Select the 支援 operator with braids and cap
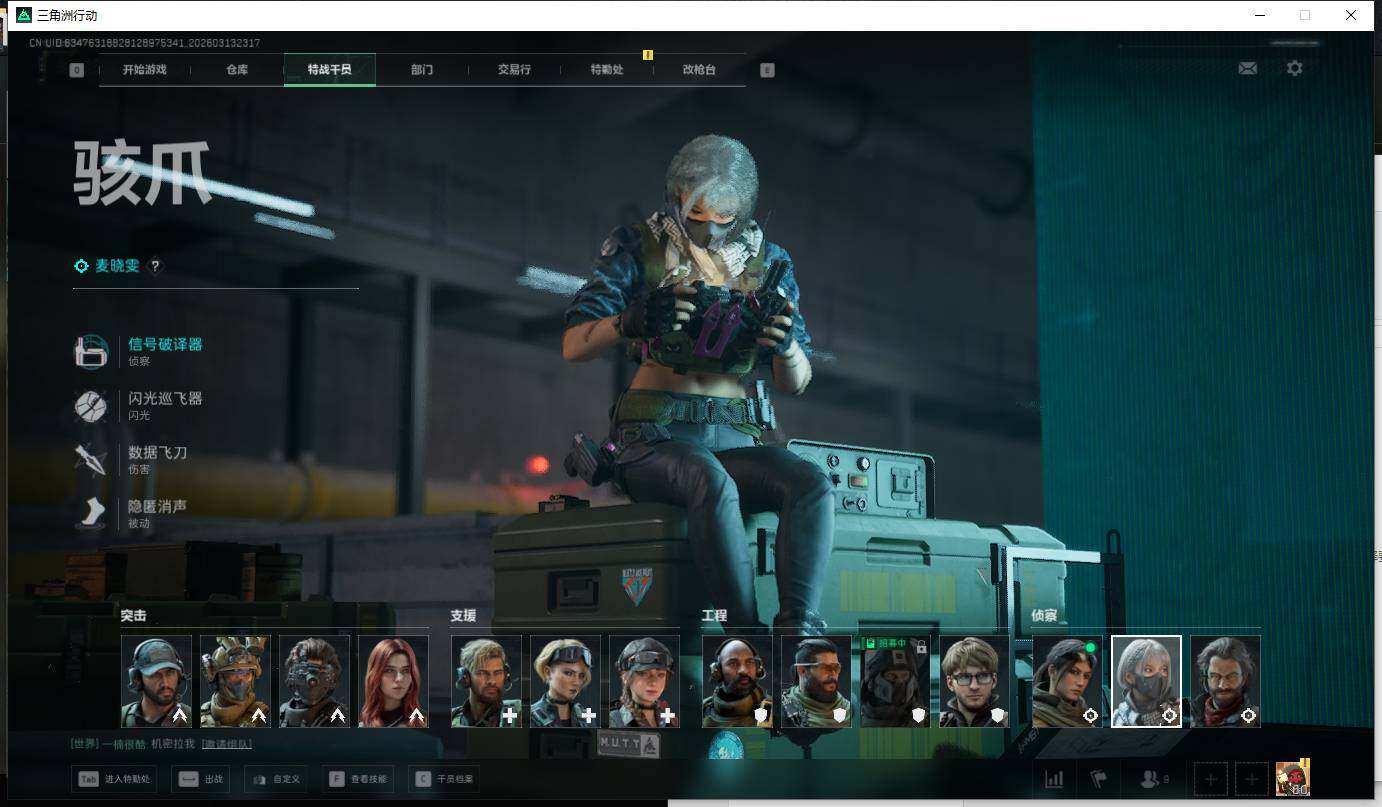Image resolution: width=1382 pixels, height=807 pixels. pos(644,681)
